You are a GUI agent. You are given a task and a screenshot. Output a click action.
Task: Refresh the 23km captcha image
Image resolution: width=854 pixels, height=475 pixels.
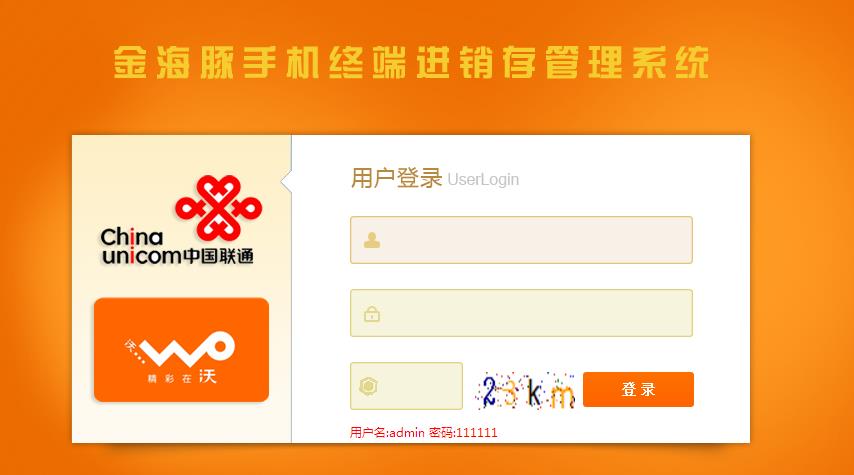click(526, 390)
